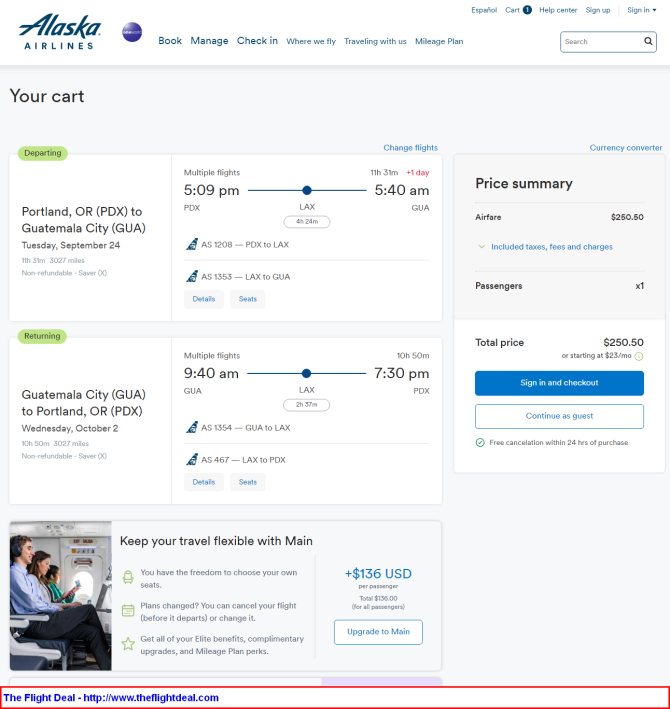Viewport: 670px width, 709px height.
Task: Click the Departing label badge
Action: click(42, 153)
